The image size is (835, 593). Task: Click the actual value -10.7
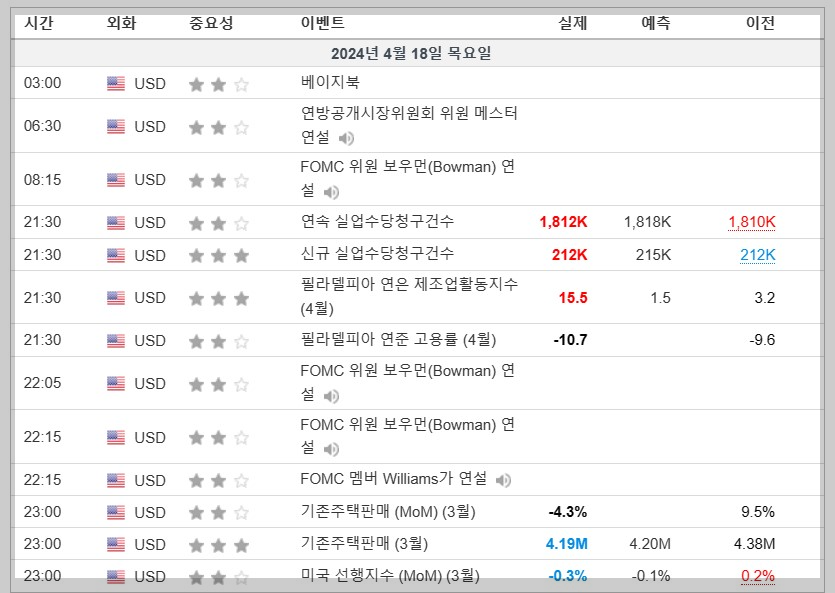coord(570,340)
